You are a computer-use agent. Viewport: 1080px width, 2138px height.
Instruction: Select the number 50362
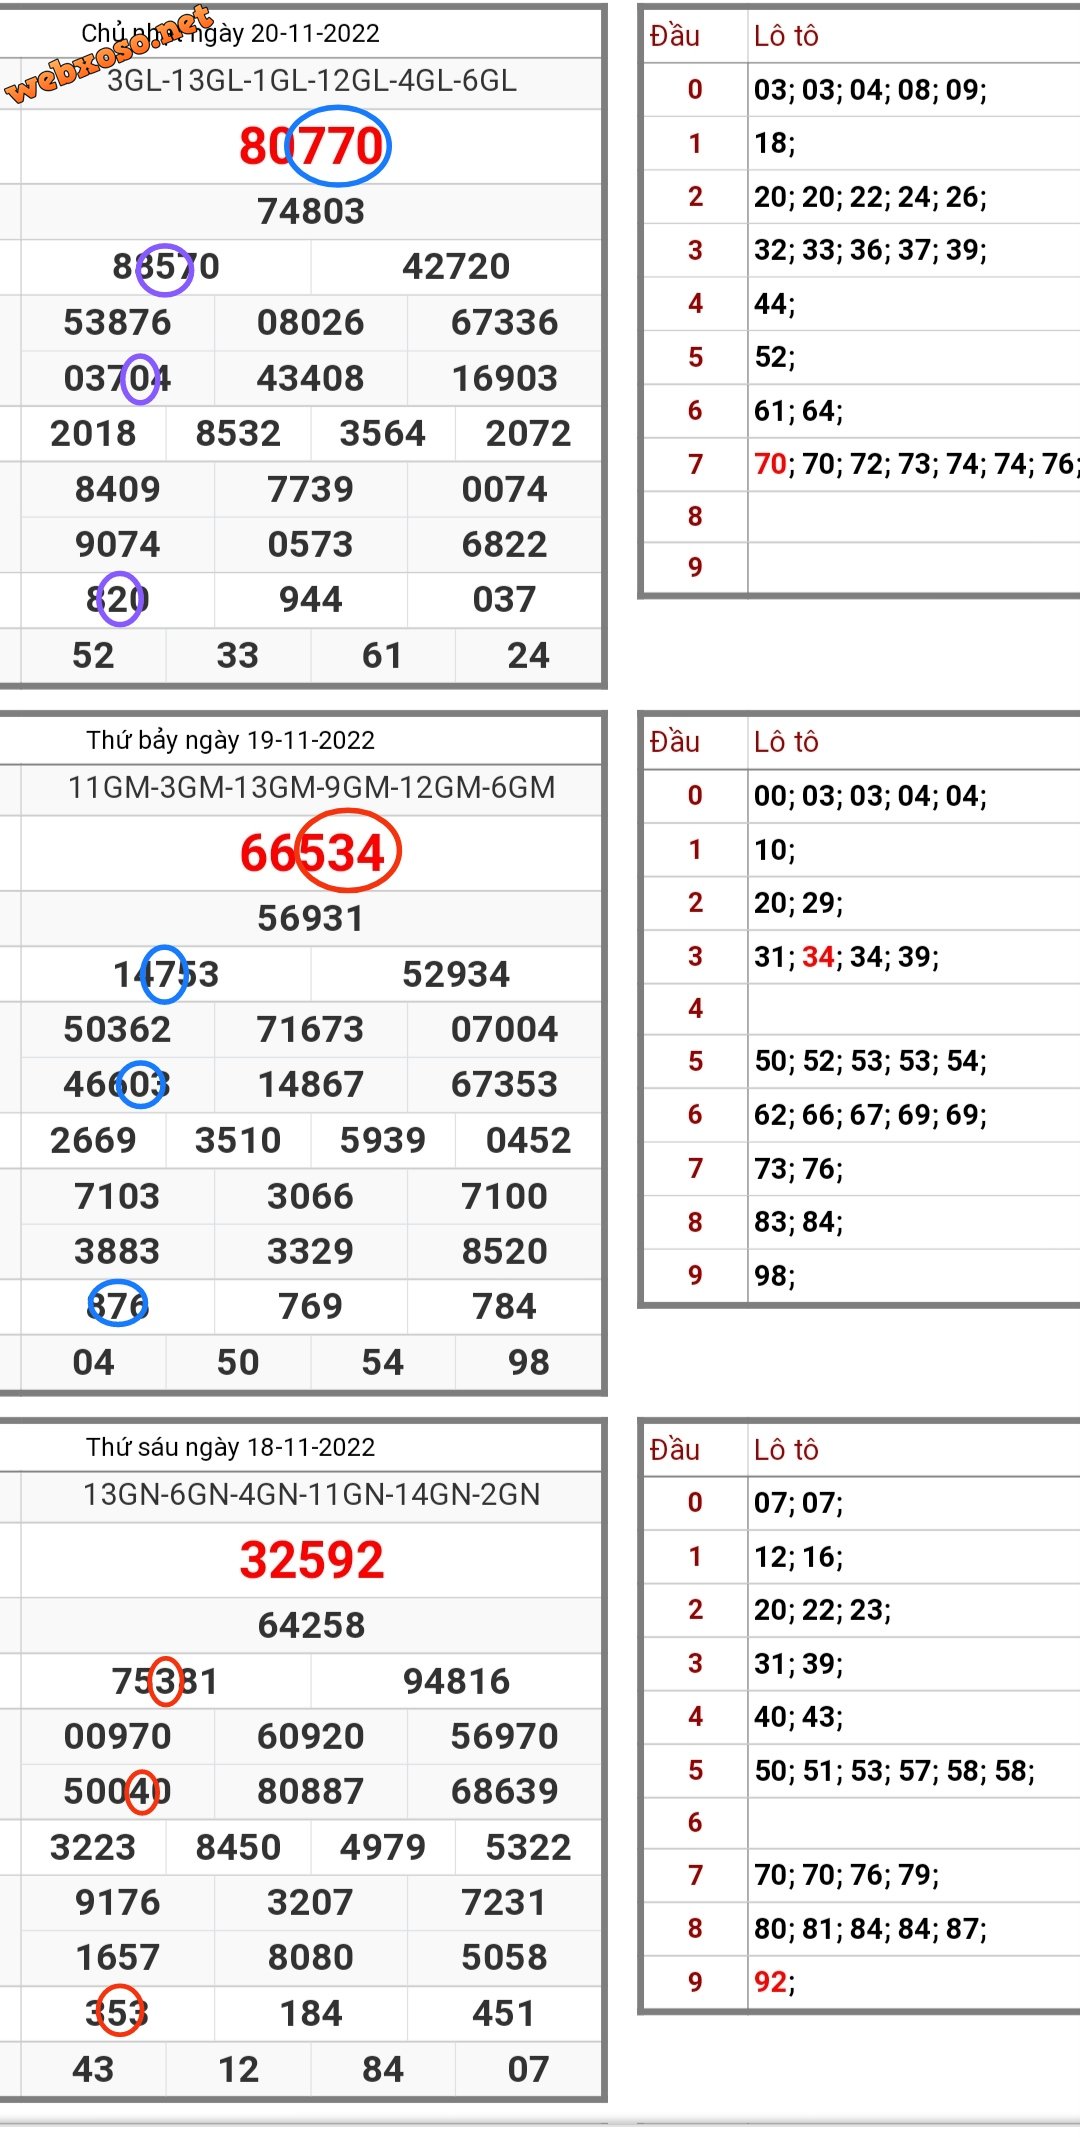pos(118,1029)
